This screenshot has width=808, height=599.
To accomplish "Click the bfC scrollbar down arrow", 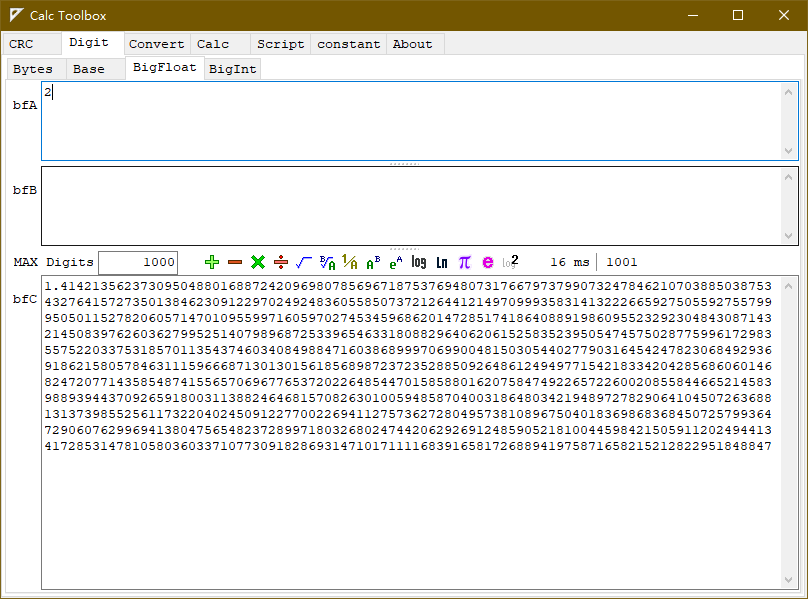I will (x=788, y=579).
